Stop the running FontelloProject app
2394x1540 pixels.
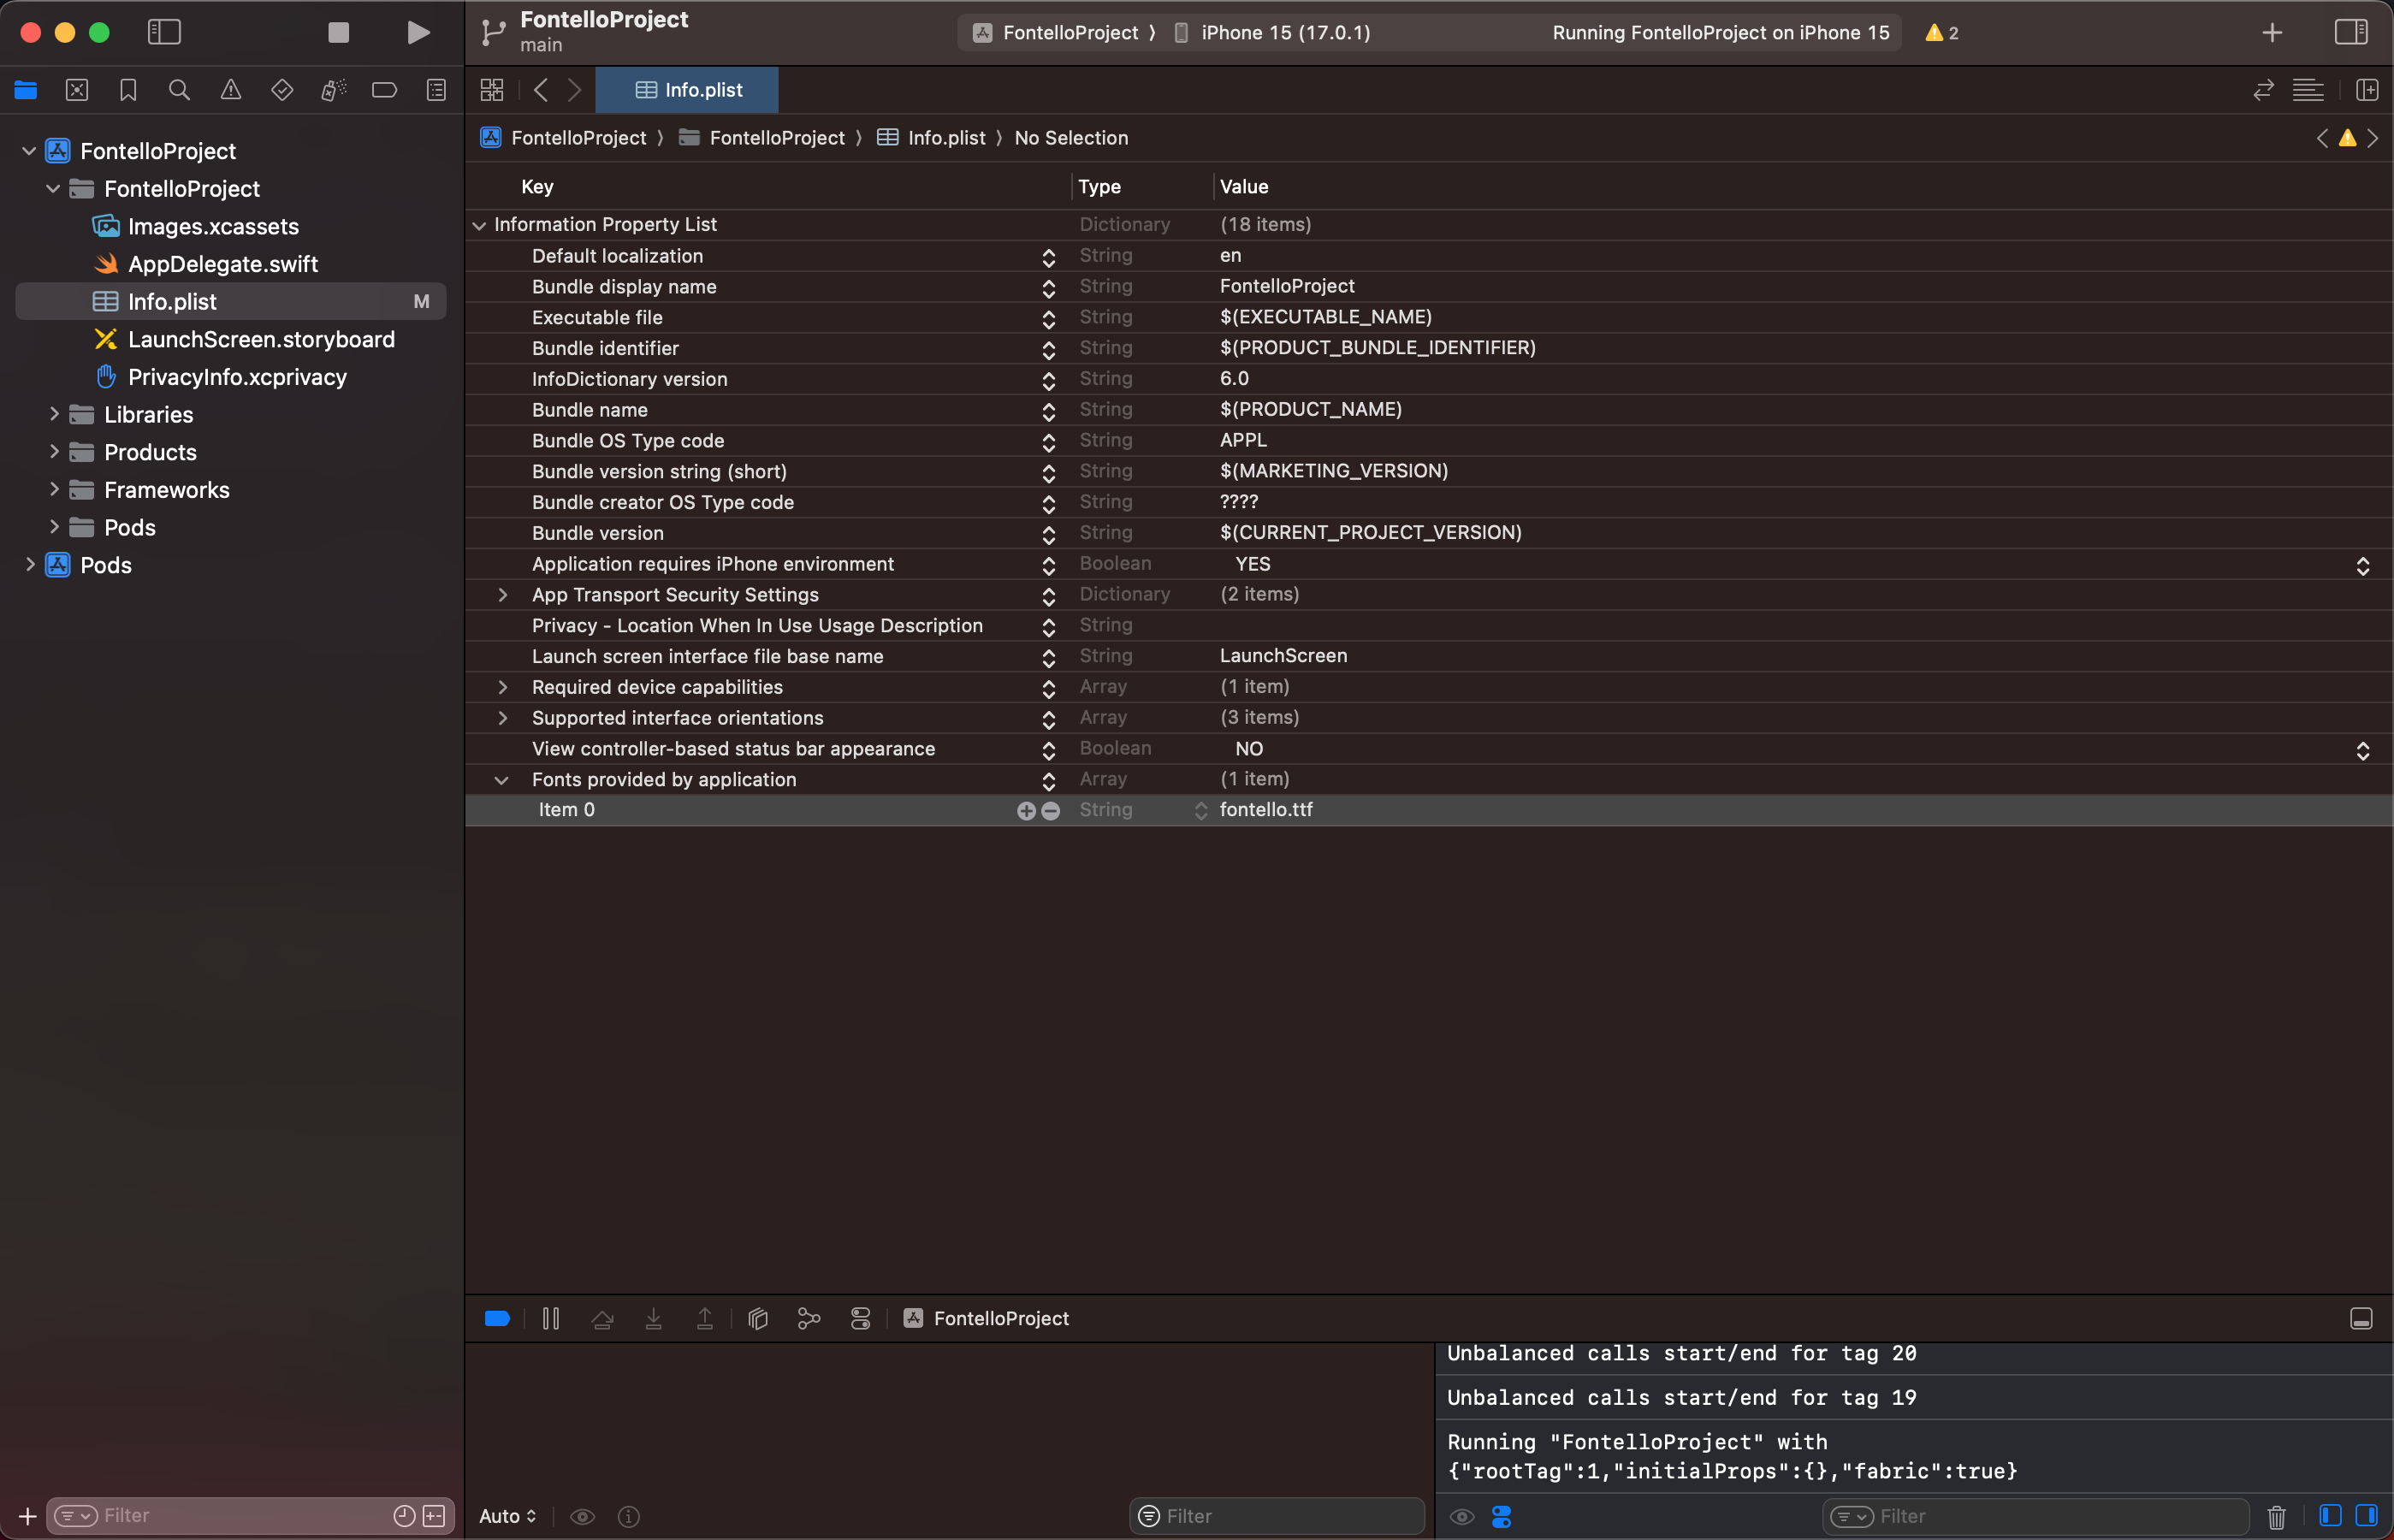click(339, 32)
